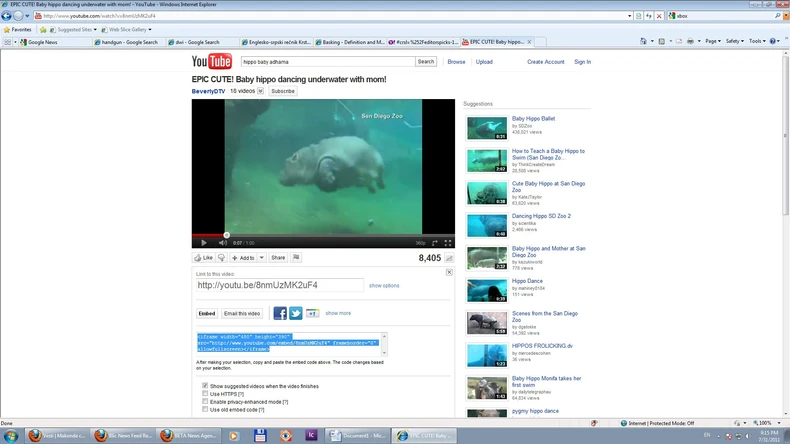
Task: Share the video on Twitter
Action: (296, 313)
